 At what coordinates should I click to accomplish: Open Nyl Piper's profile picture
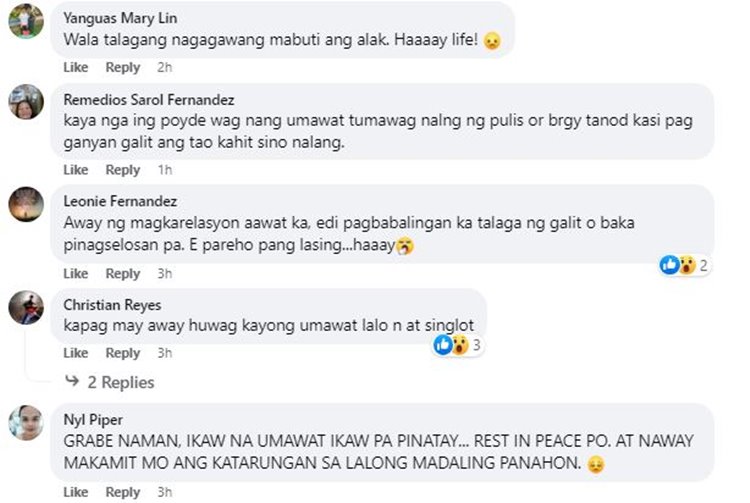(x=26, y=423)
